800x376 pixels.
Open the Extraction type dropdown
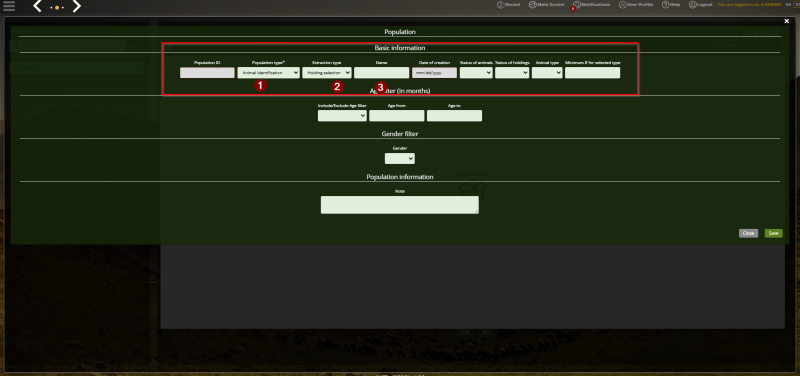(327, 73)
